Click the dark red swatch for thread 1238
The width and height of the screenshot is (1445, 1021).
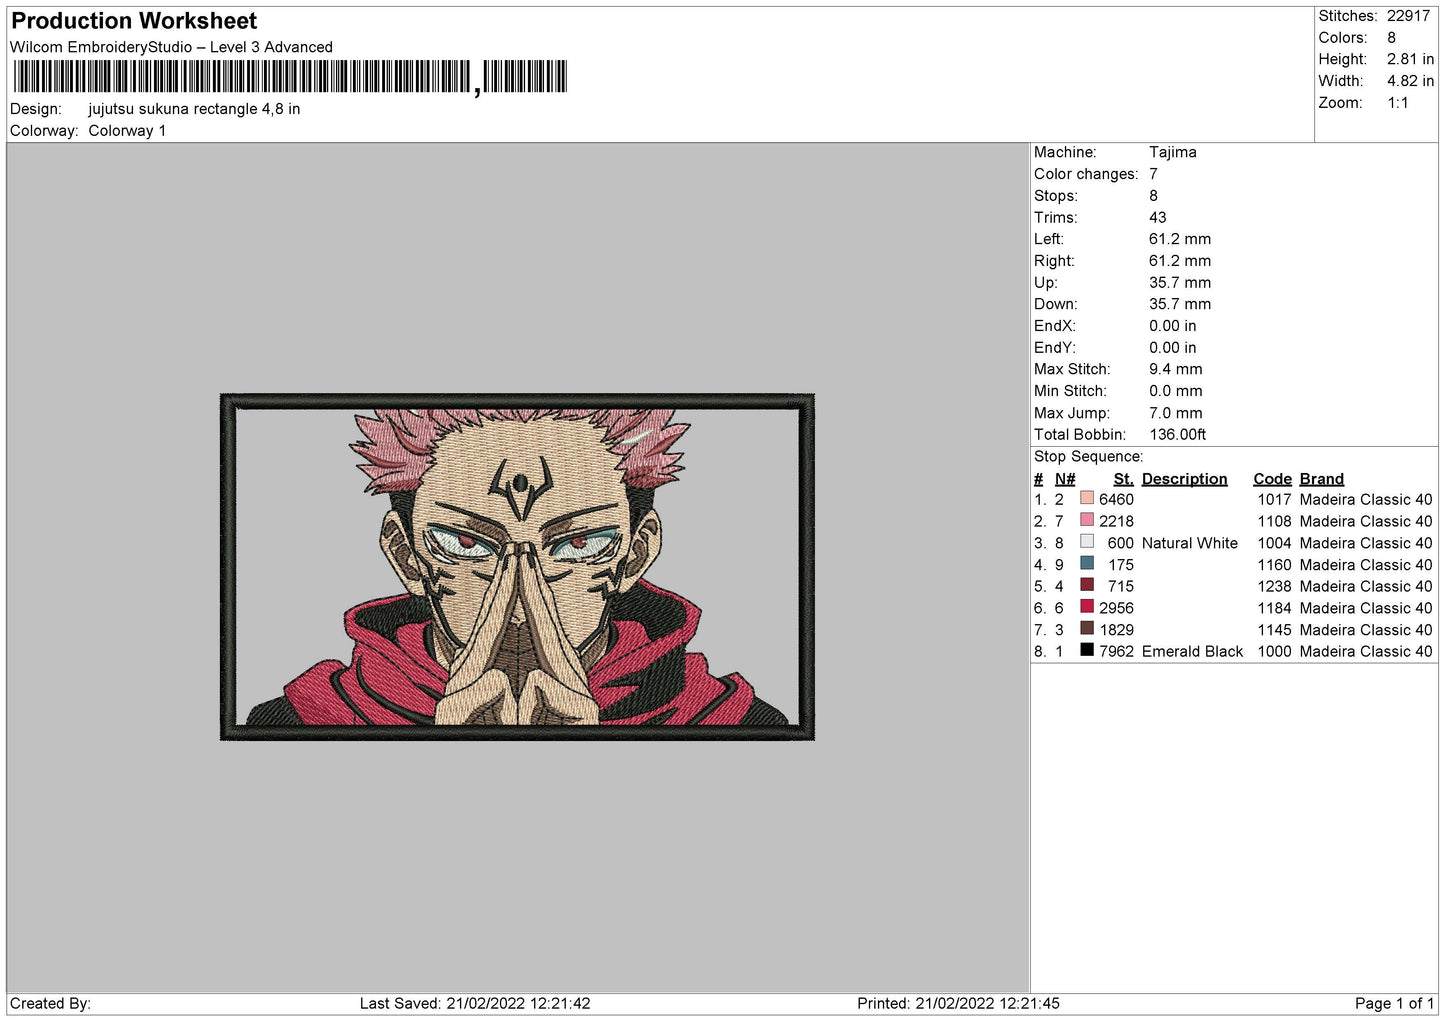pyautogui.click(x=1086, y=585)
